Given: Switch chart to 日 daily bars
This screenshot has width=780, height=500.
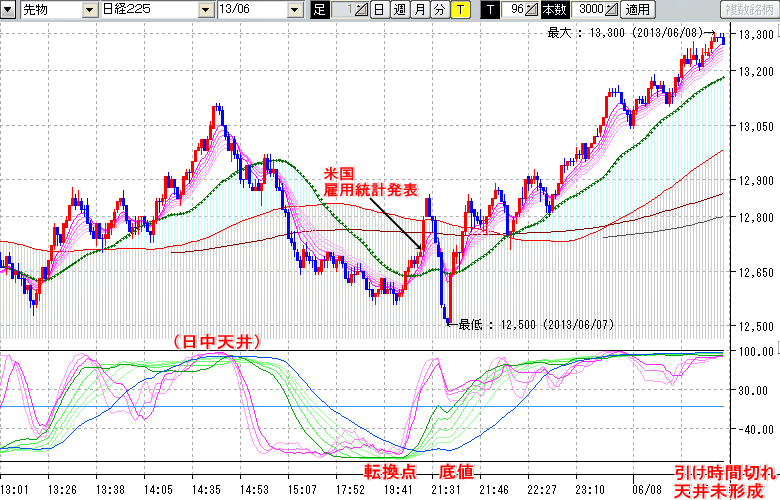Looking at the screenshot, I should tap(380, 10).
